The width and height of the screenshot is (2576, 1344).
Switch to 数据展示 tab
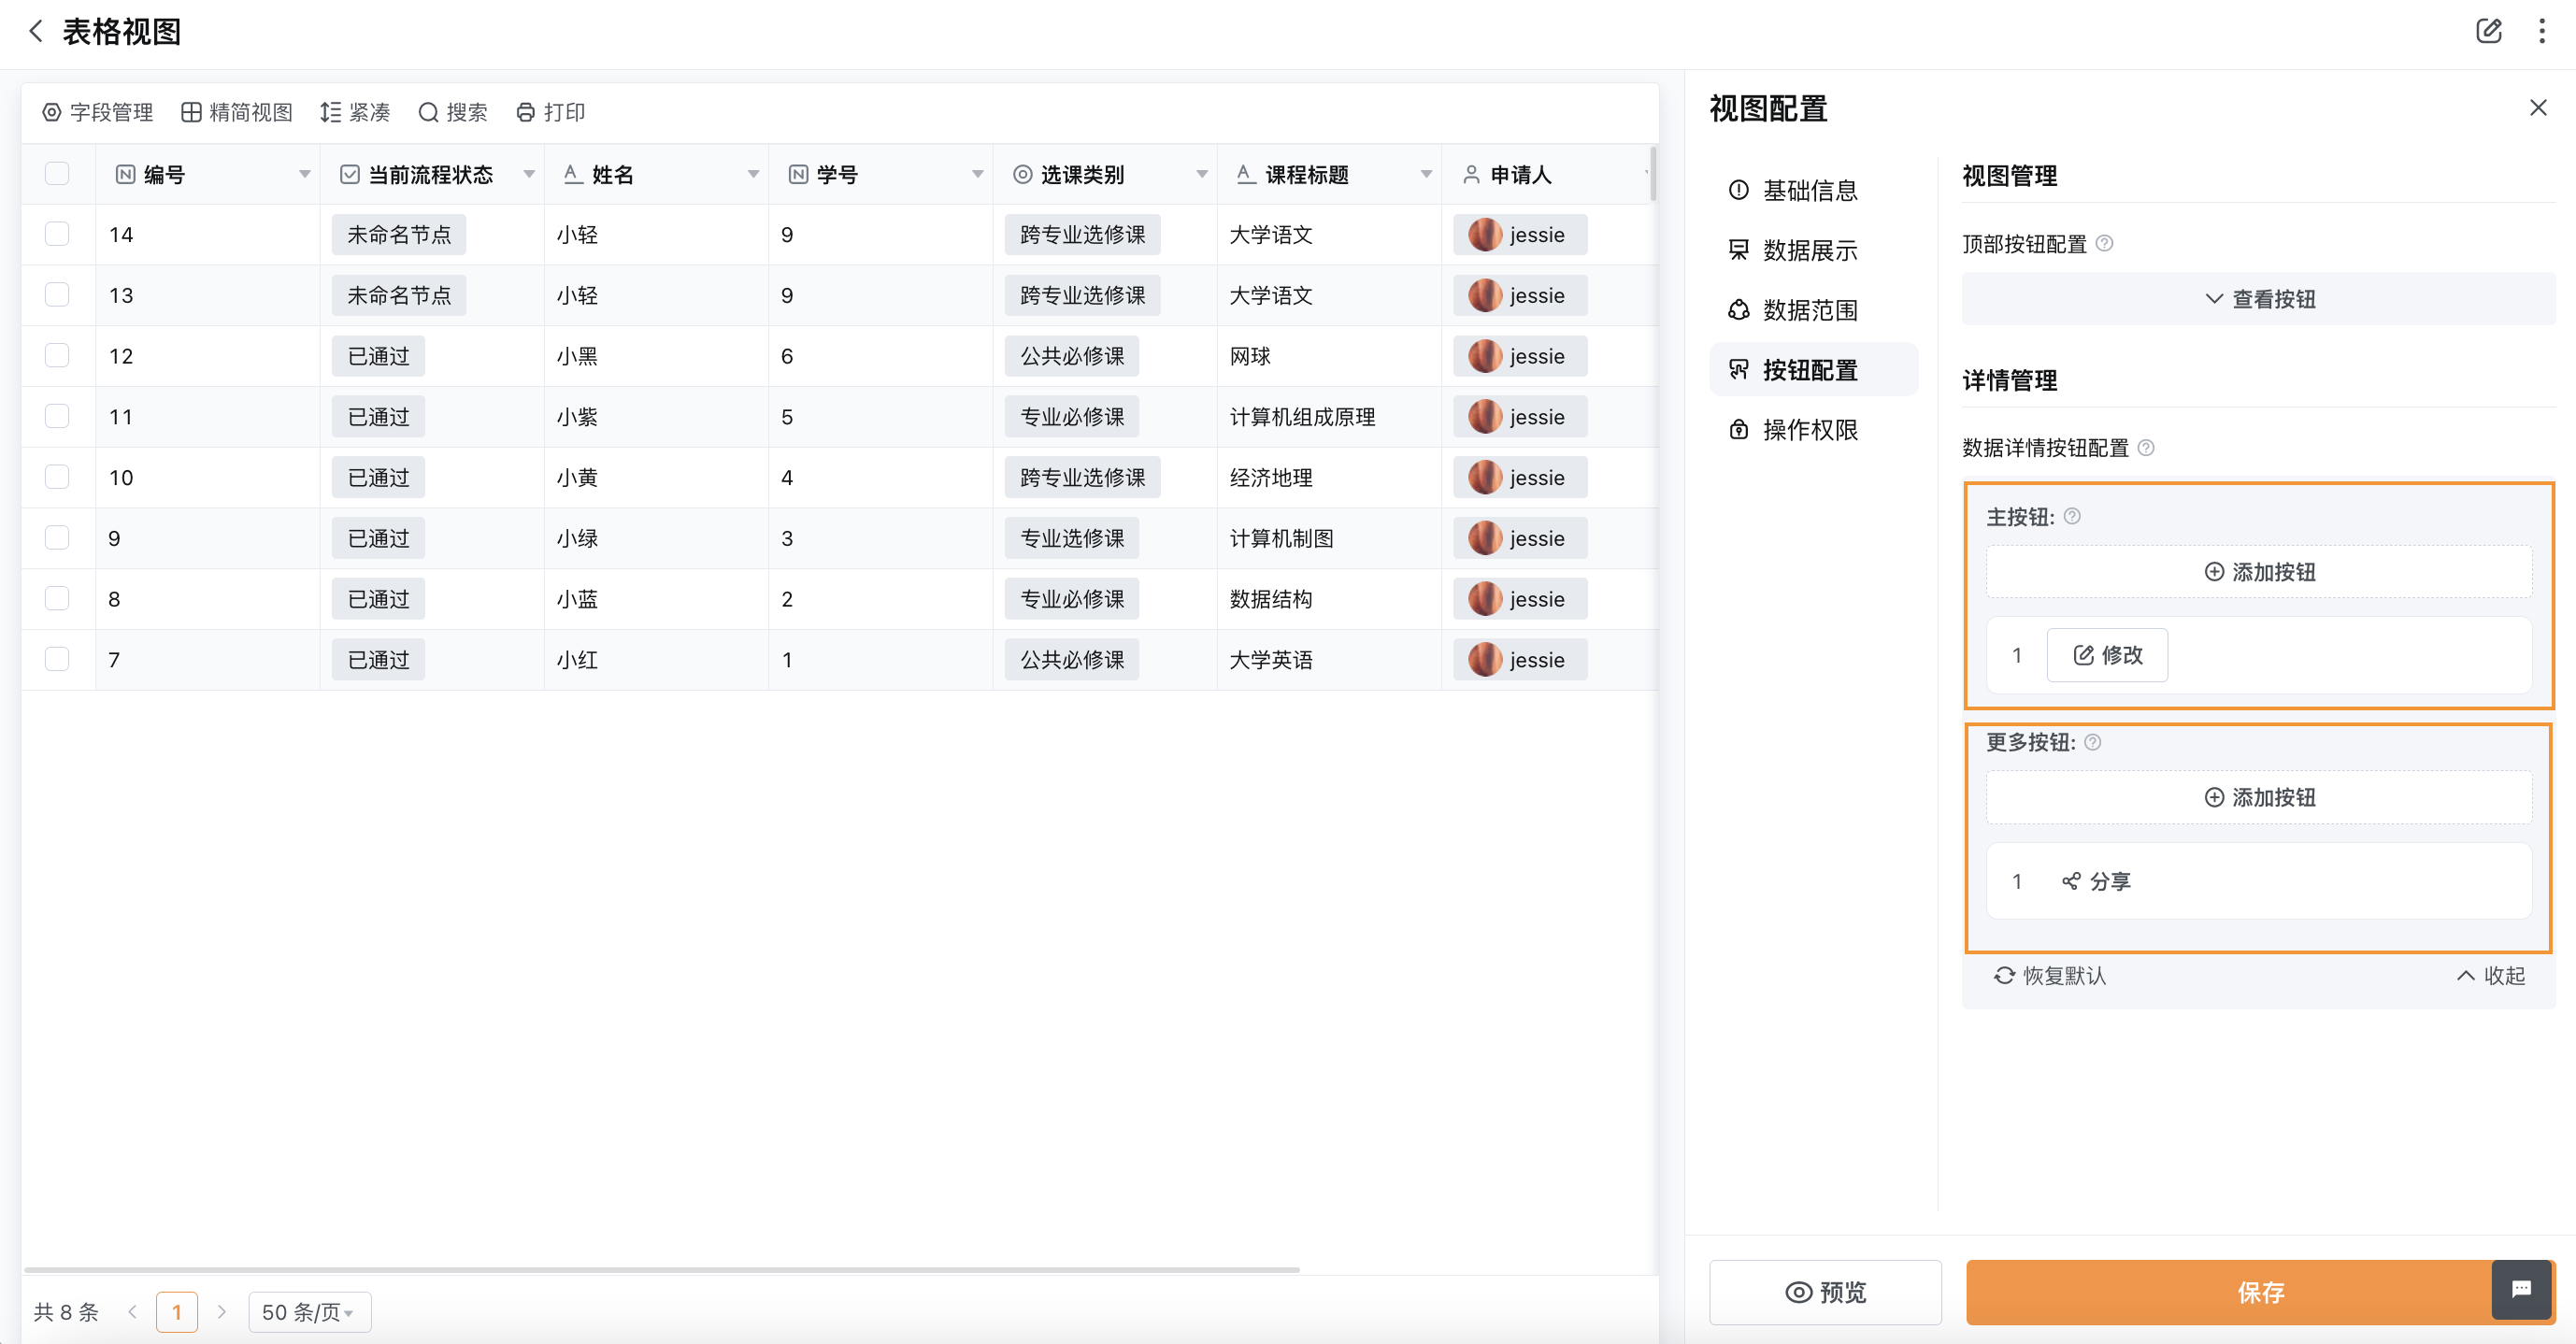[1813, 250]
